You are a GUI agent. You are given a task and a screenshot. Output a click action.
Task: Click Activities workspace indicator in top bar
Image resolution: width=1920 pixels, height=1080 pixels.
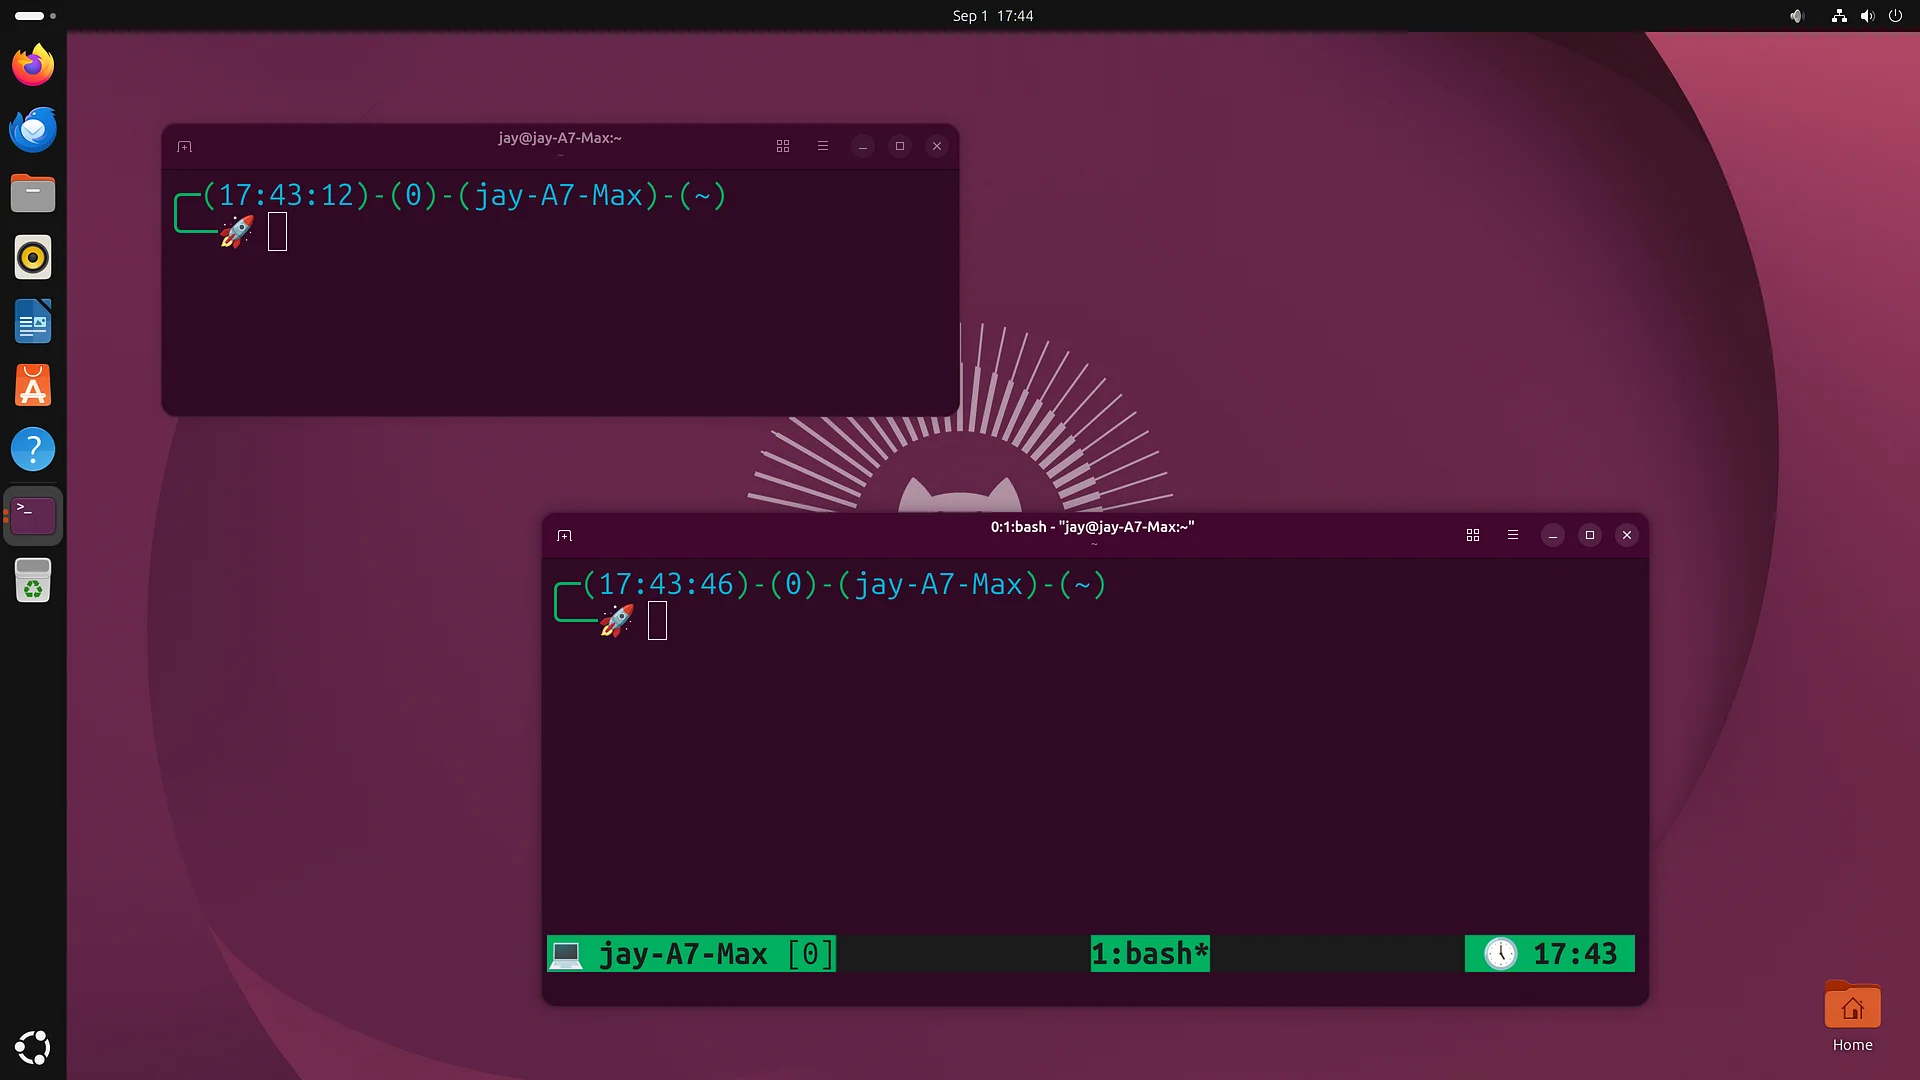tap(35, 16)
